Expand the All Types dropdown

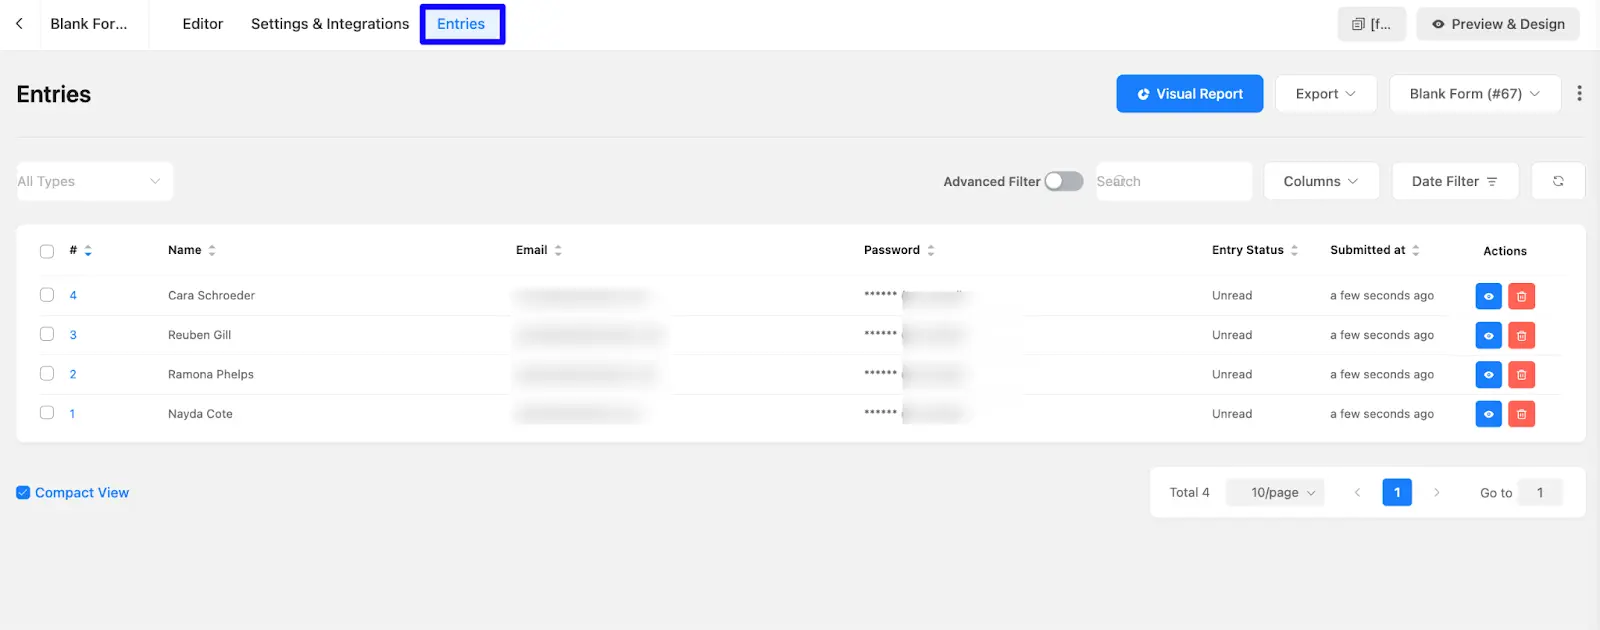click(94, 181)
